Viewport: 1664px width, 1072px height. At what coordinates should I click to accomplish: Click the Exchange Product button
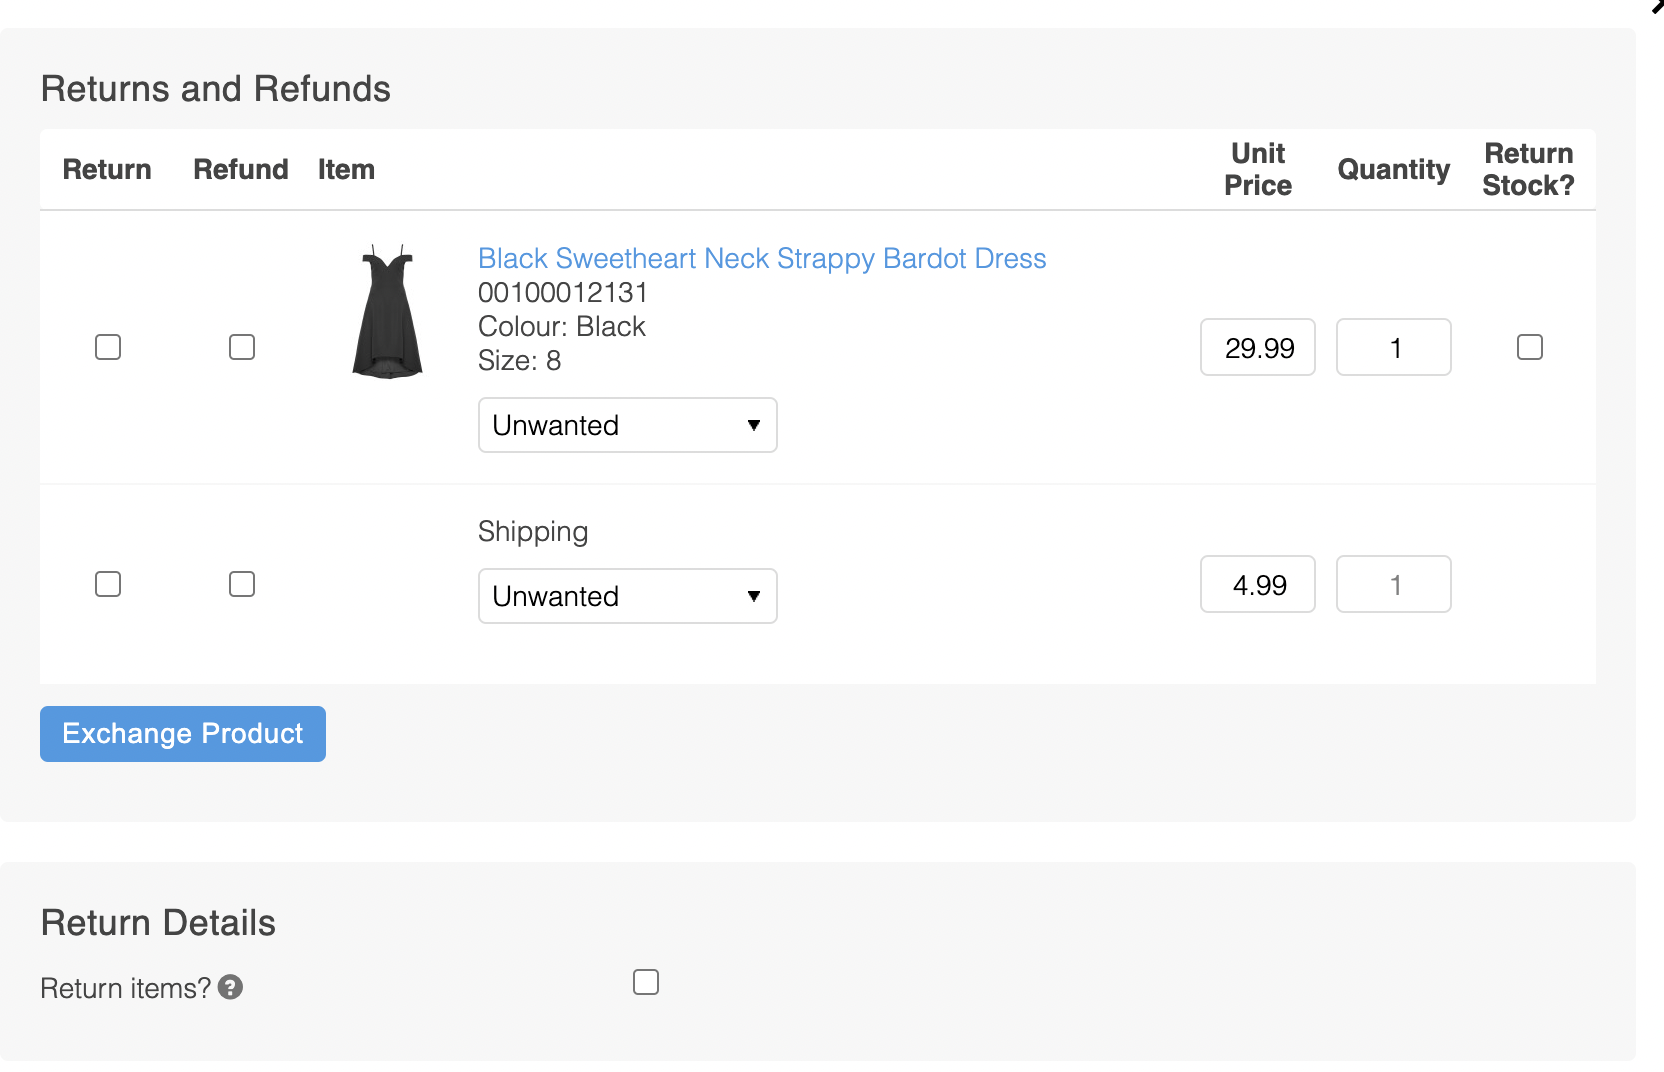pos(183,734)
